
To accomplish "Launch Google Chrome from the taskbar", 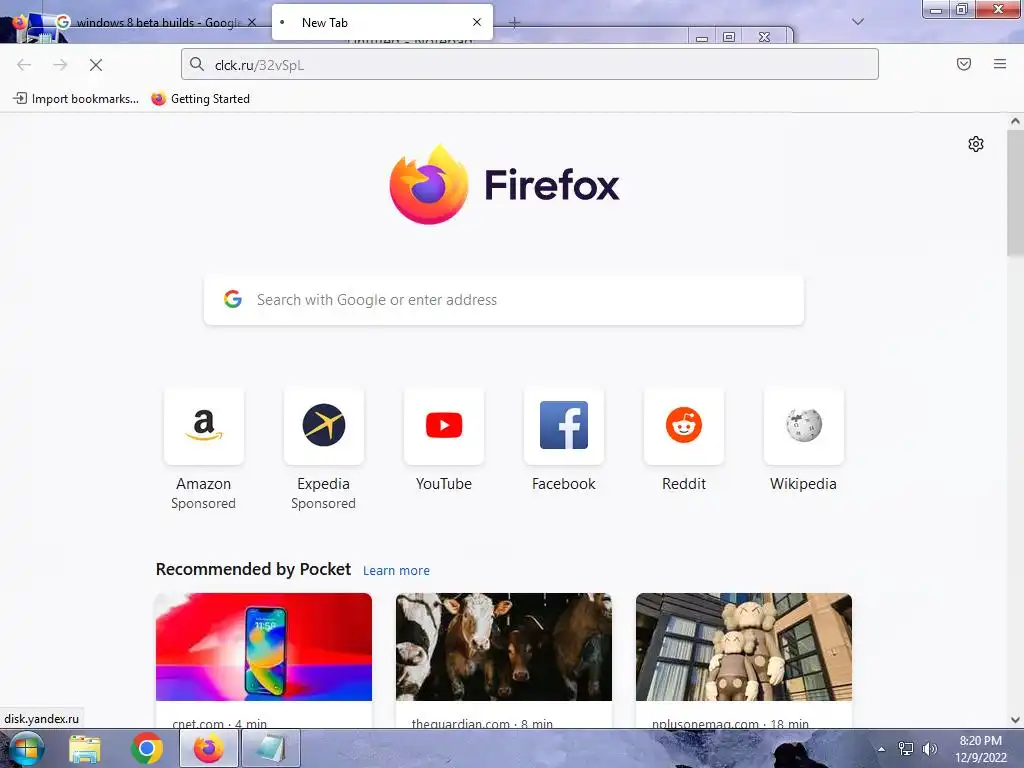I will [x=147, y=748].
